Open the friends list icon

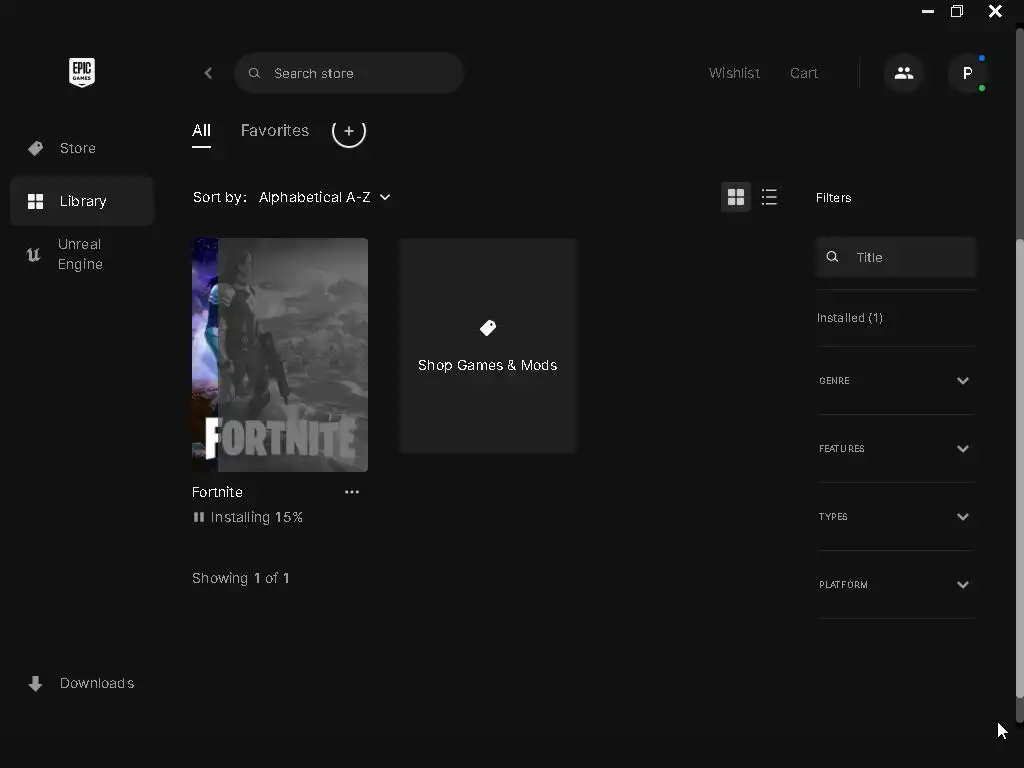(904, 73)
